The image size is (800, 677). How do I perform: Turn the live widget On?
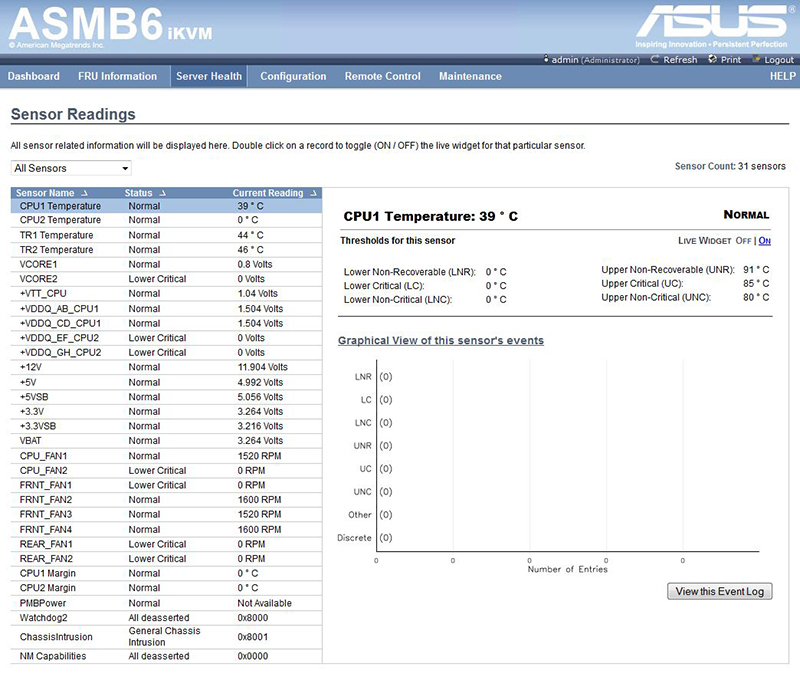coord(764,240)
